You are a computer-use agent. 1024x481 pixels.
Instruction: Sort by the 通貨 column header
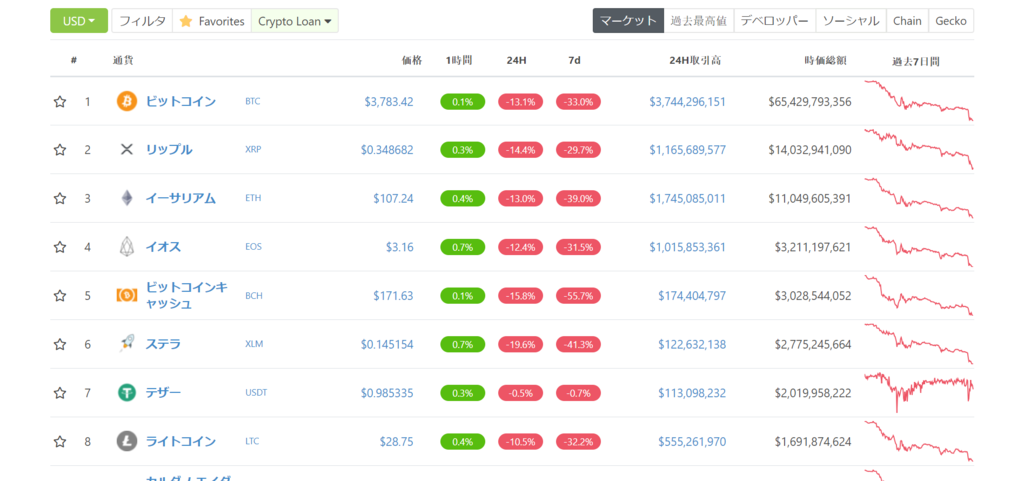pyautogui.click(x=123, y=61)
